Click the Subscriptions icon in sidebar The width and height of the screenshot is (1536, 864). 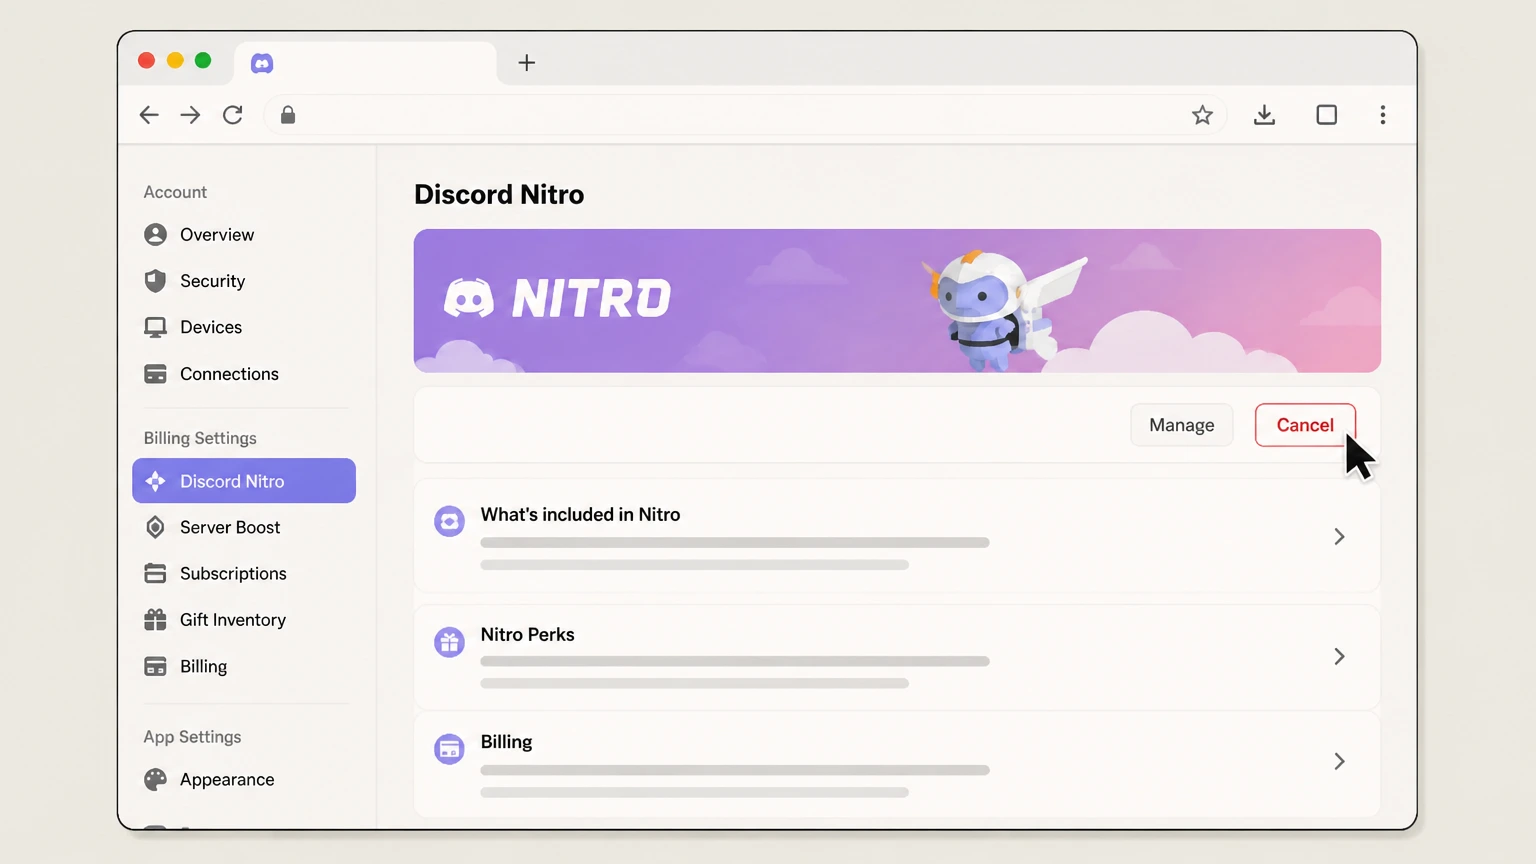point(155,573)
